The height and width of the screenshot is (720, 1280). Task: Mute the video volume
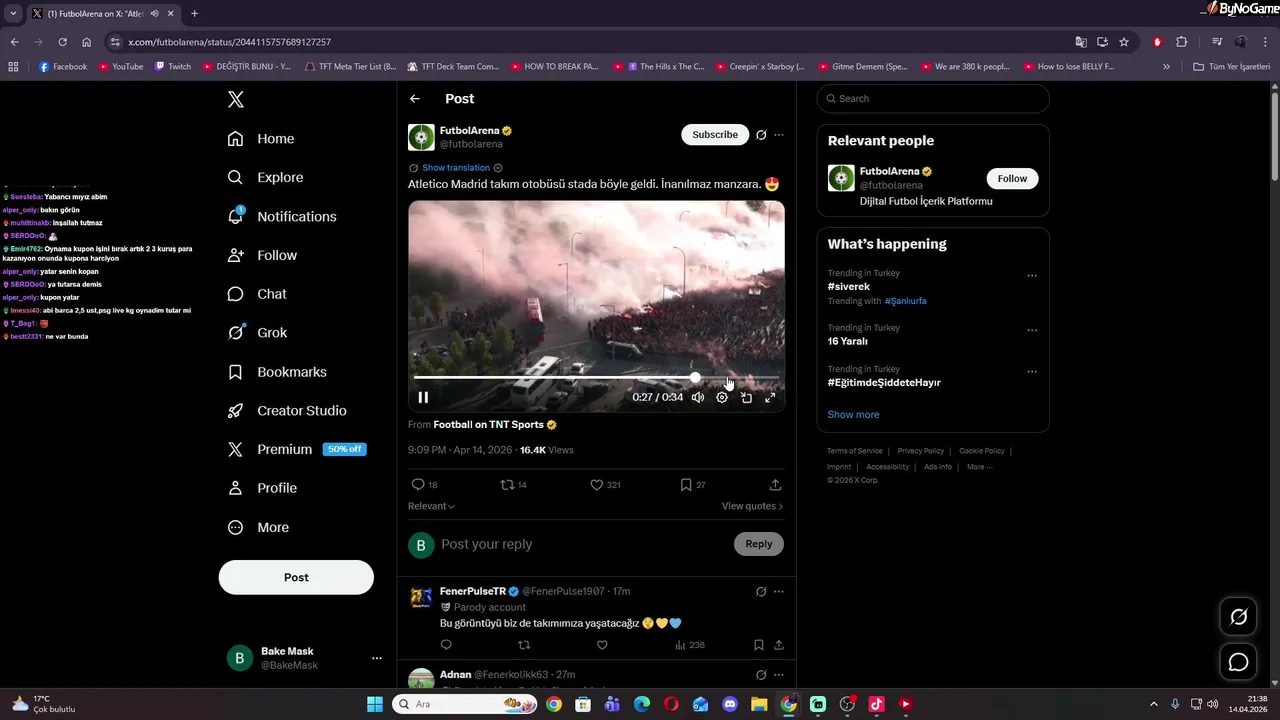point(698,397)
